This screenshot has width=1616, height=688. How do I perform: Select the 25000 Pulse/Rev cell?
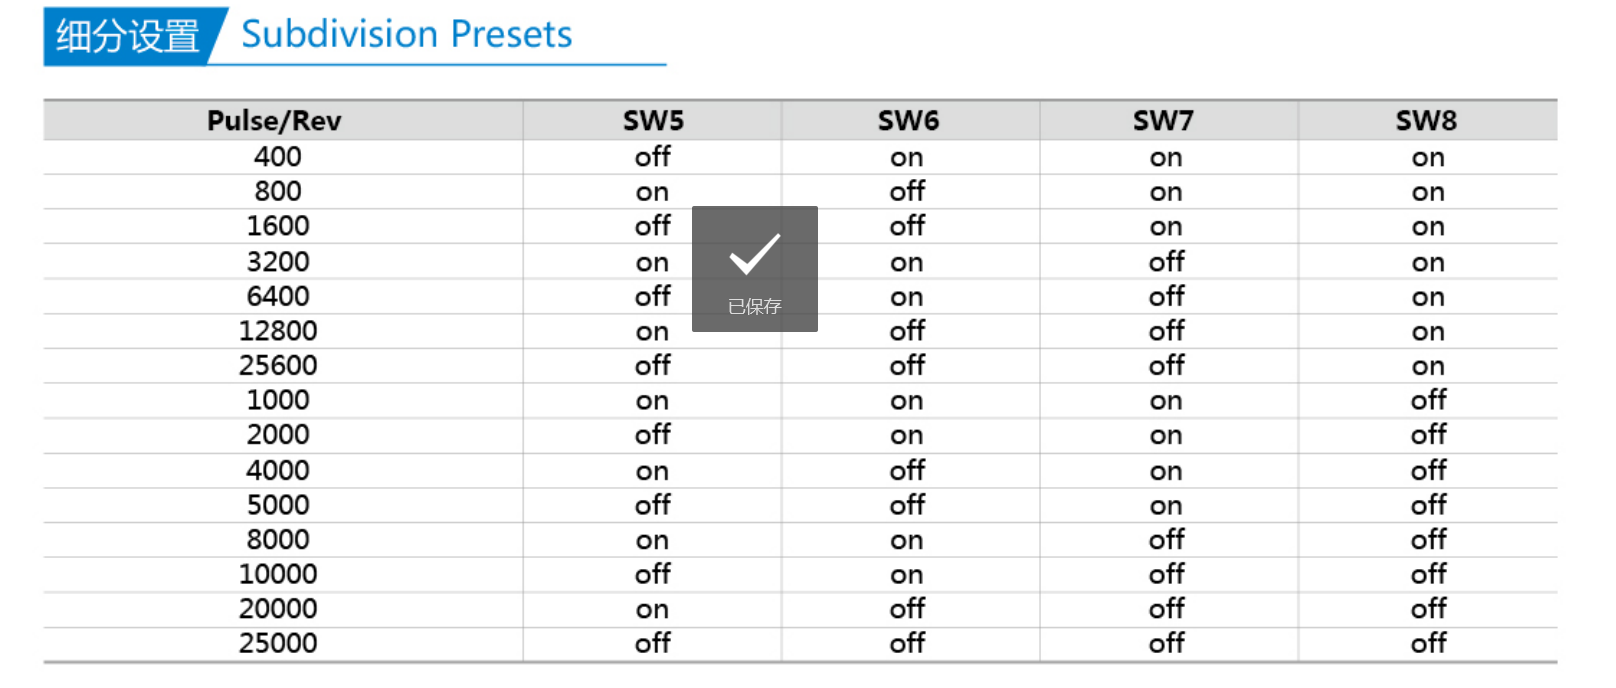[277, 643]
